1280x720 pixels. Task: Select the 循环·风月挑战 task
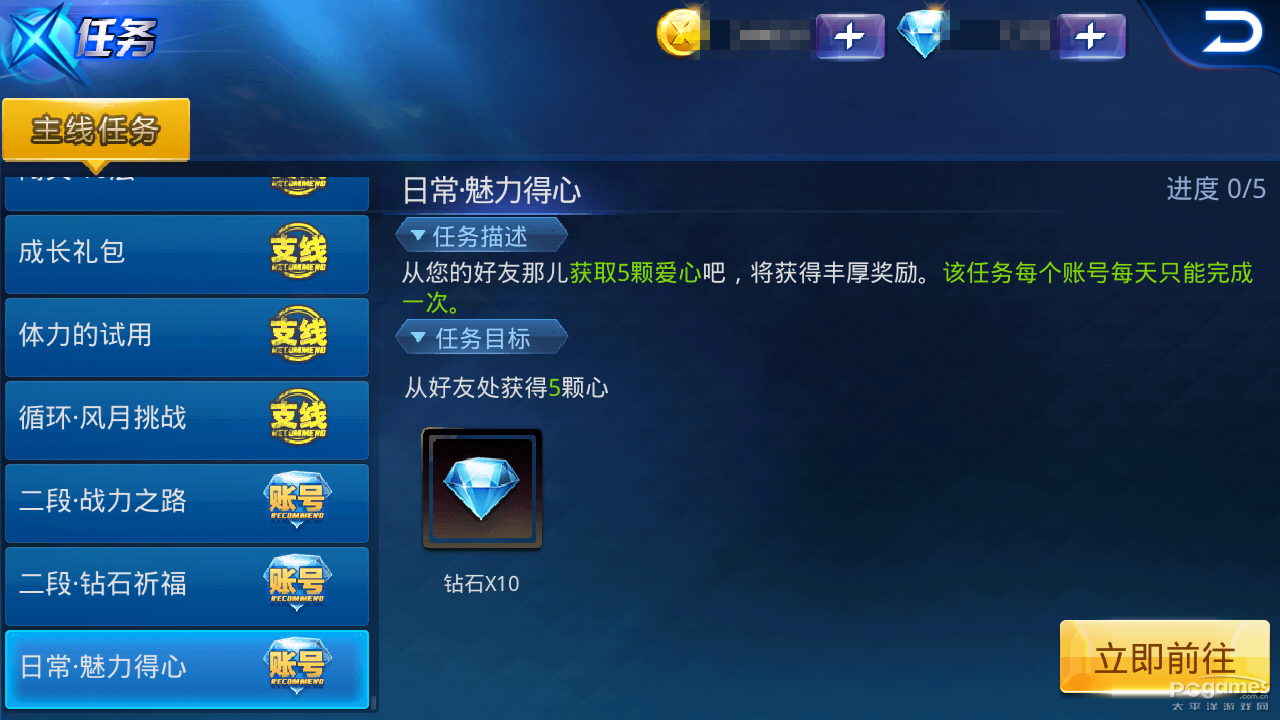(x=187, y=420)
